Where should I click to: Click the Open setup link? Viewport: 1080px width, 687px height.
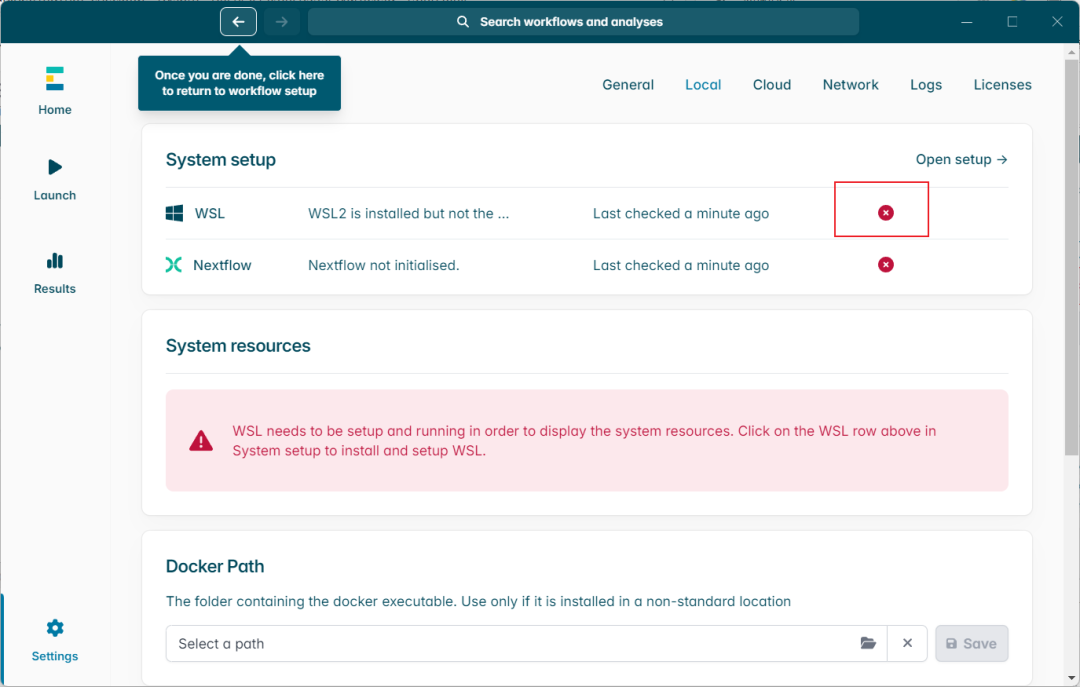click(961, 159)
